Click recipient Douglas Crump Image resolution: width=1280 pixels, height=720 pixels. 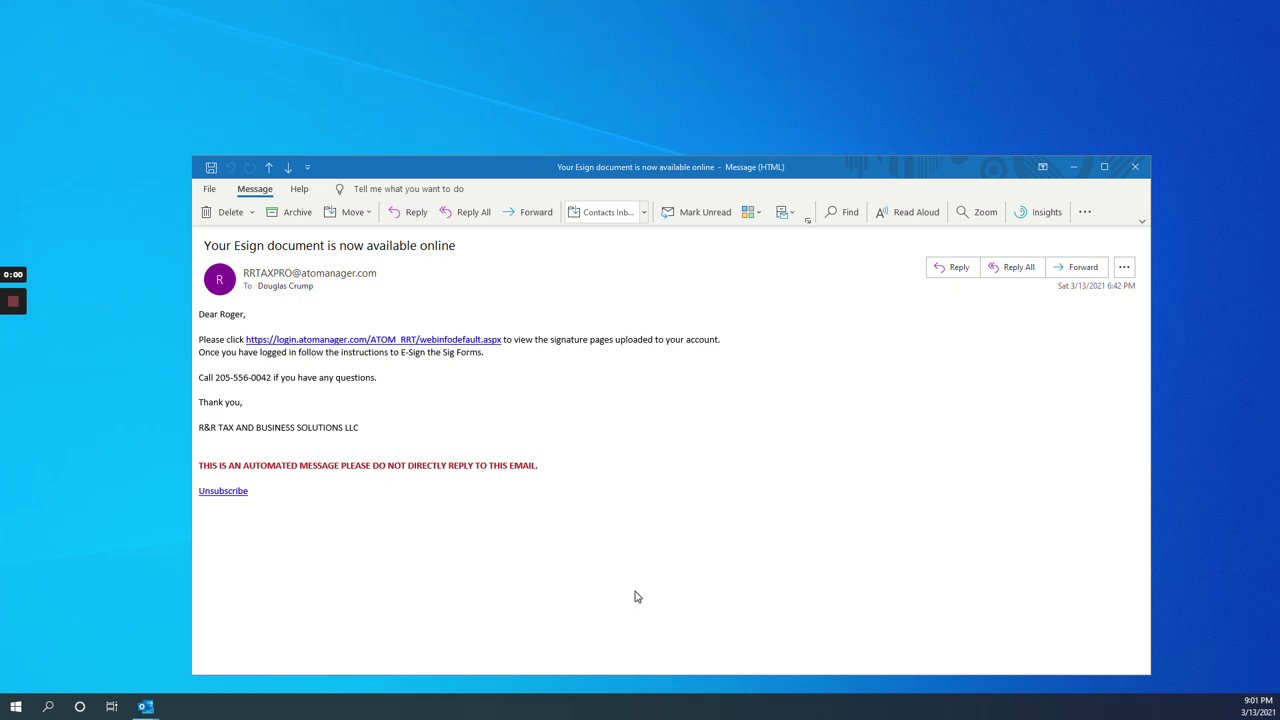tap(285, 286)
